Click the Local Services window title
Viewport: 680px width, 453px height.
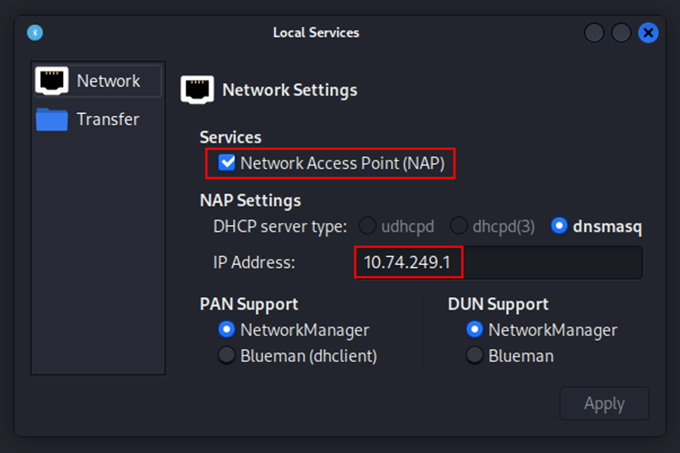[x=316, y=33]
